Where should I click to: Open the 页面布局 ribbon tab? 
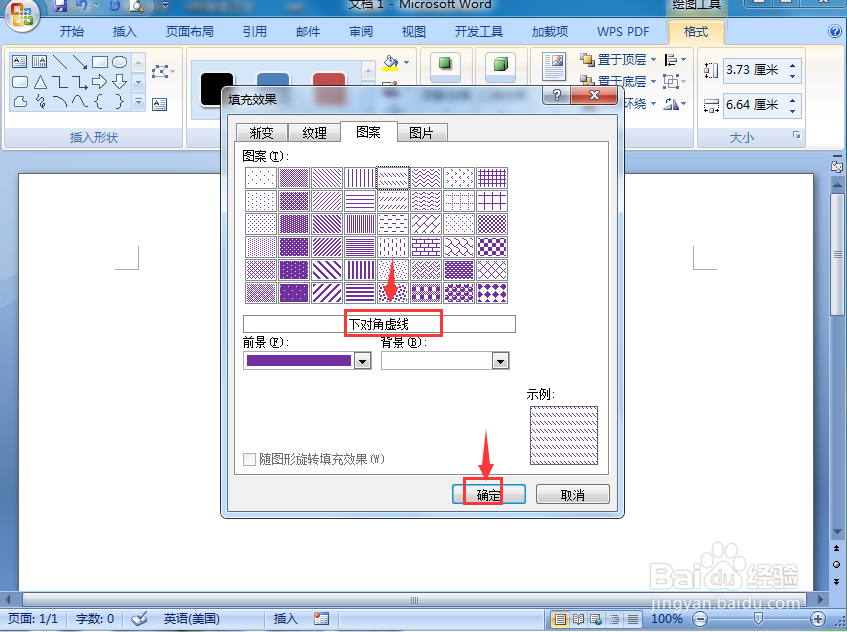189,32
